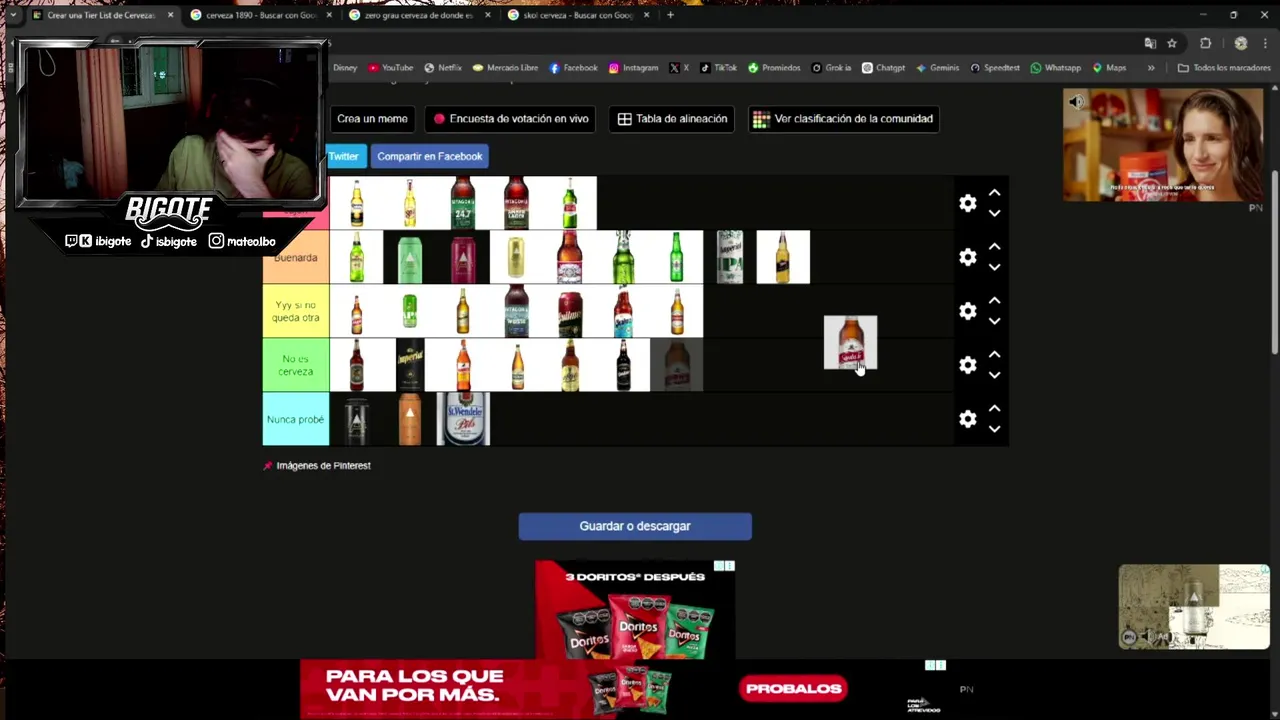The width and height of the screenshot is (1280, 720).
Task: Open the YouTube bookmark
Action: (x=390, y=68)
